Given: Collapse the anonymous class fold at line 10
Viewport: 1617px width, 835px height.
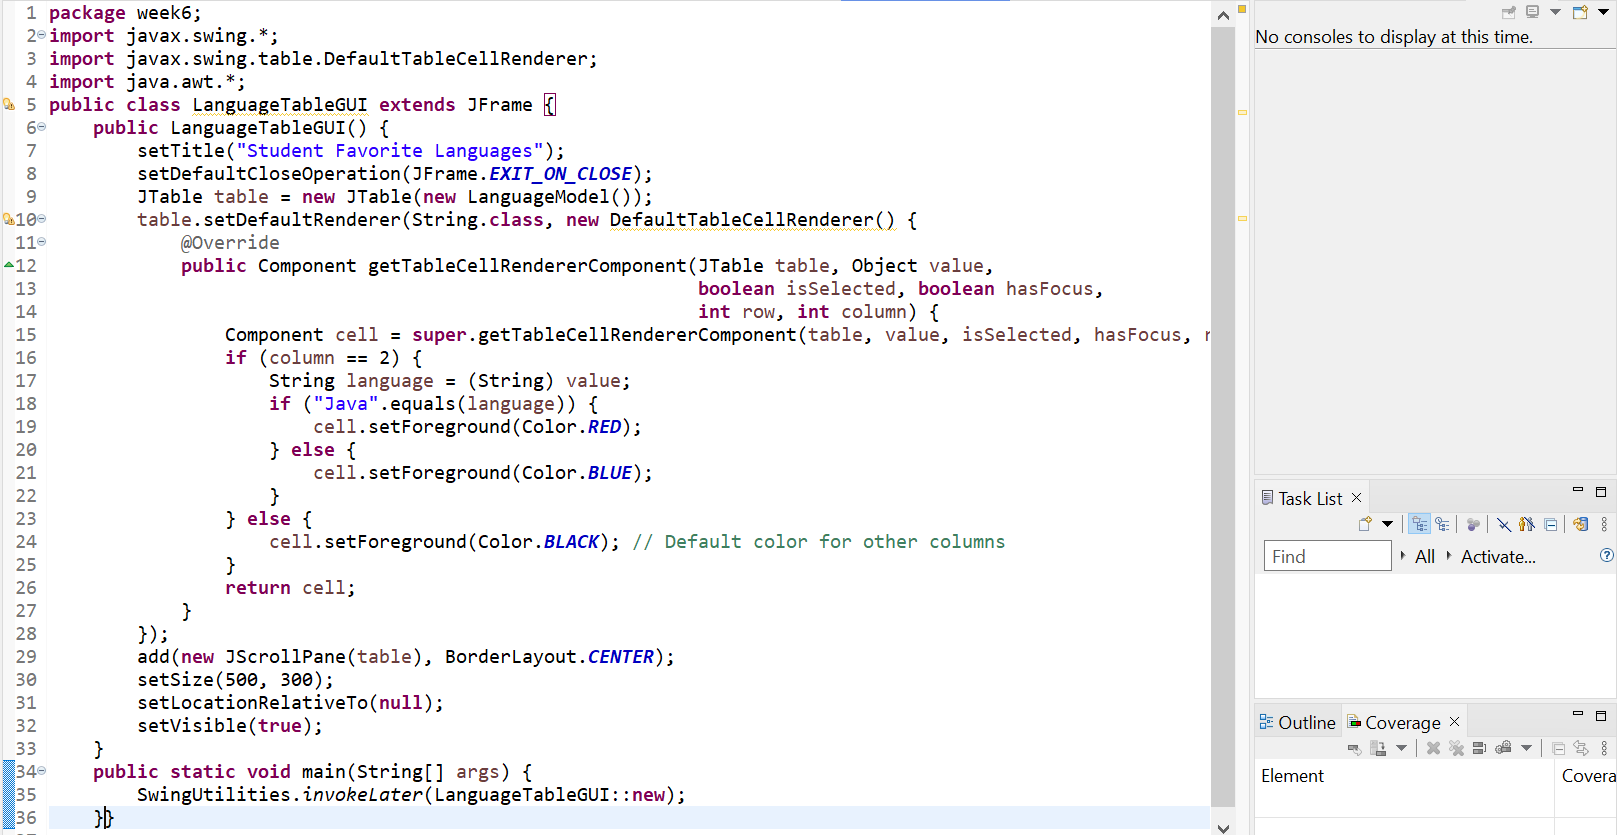Looking at the screenshot, I should click(41, 219).
